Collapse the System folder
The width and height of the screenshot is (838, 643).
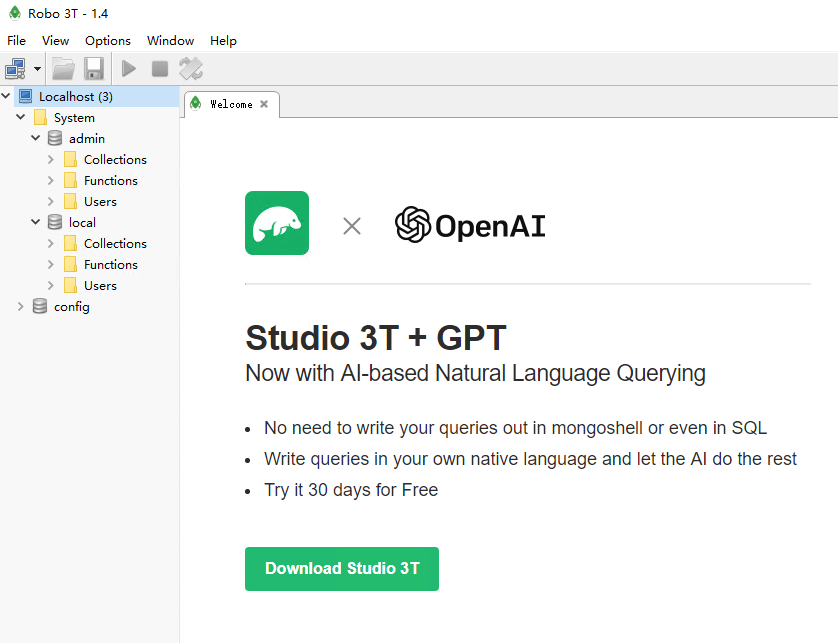tap(21, 117)
